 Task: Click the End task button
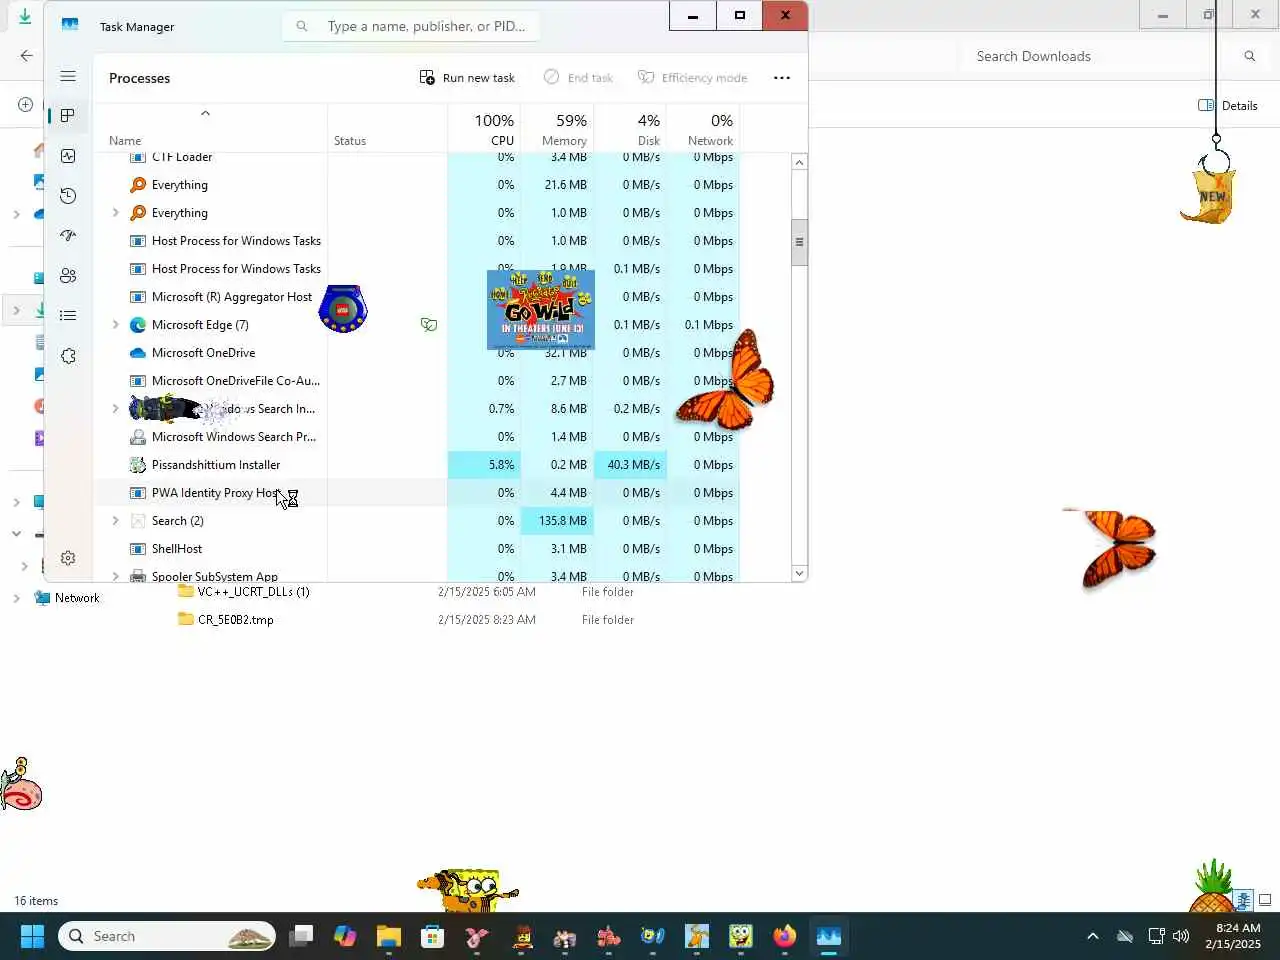[x=578, y=78]
